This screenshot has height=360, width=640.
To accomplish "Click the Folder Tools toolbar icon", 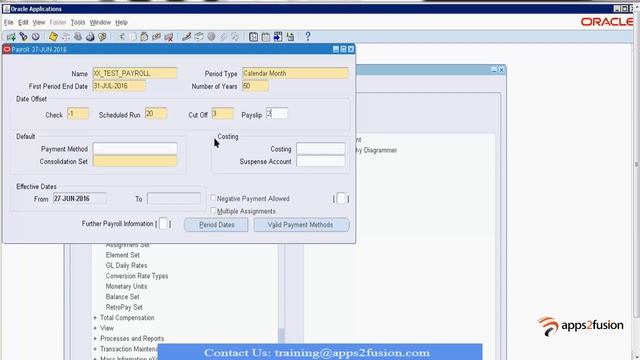I will (x=236, y=37).
